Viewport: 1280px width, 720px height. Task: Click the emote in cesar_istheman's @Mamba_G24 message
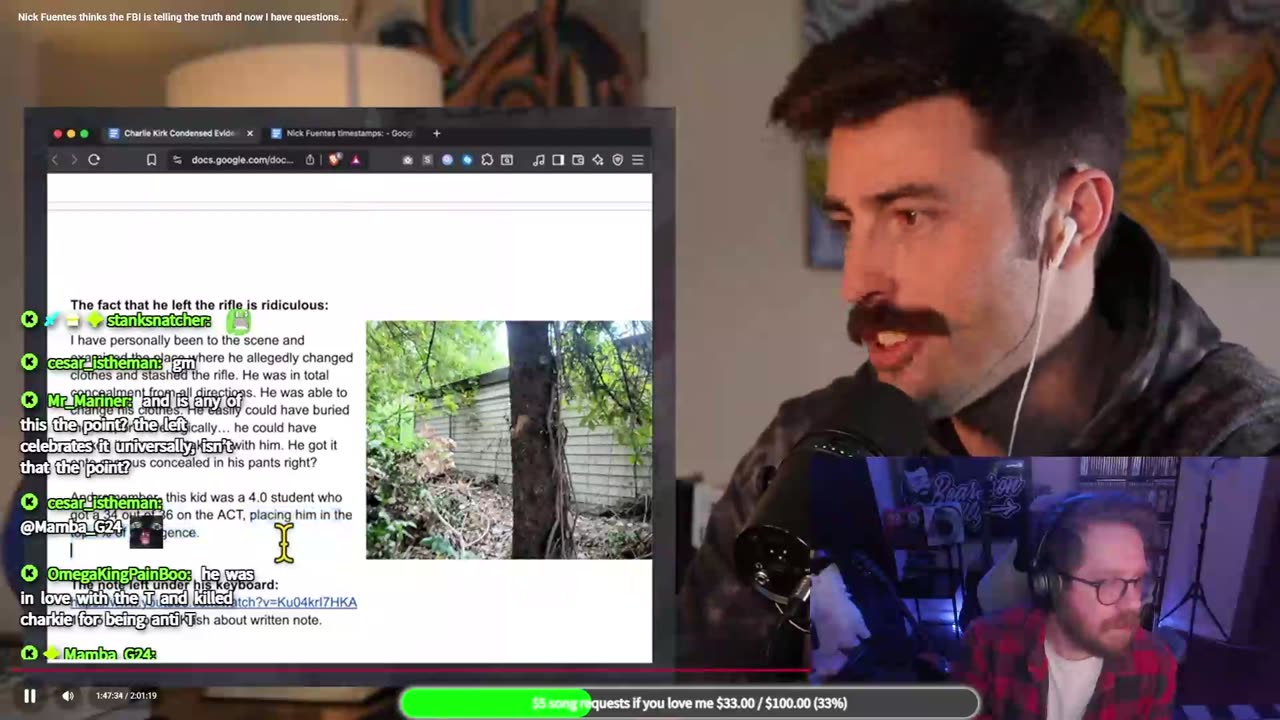tap(146, 531)
